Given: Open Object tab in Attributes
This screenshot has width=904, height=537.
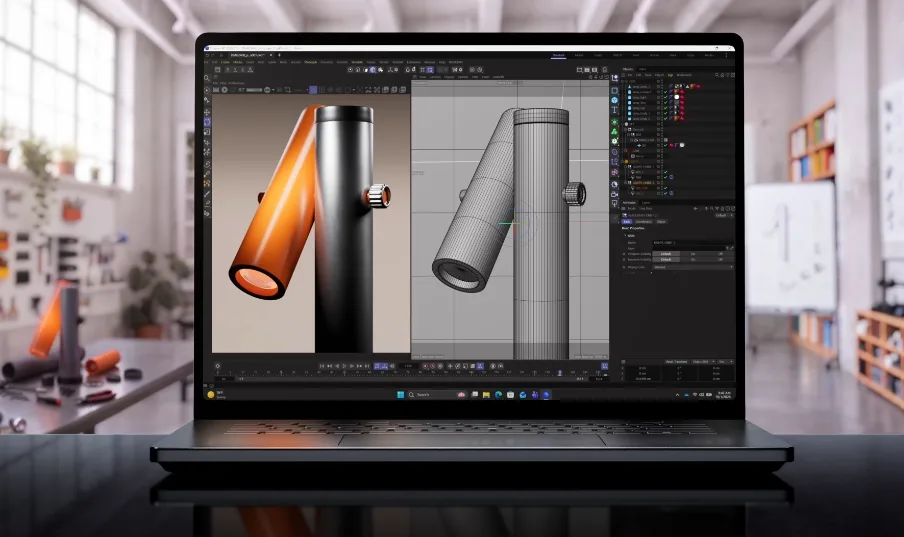Looking at the screenshot, I should [x=661, y=221].
